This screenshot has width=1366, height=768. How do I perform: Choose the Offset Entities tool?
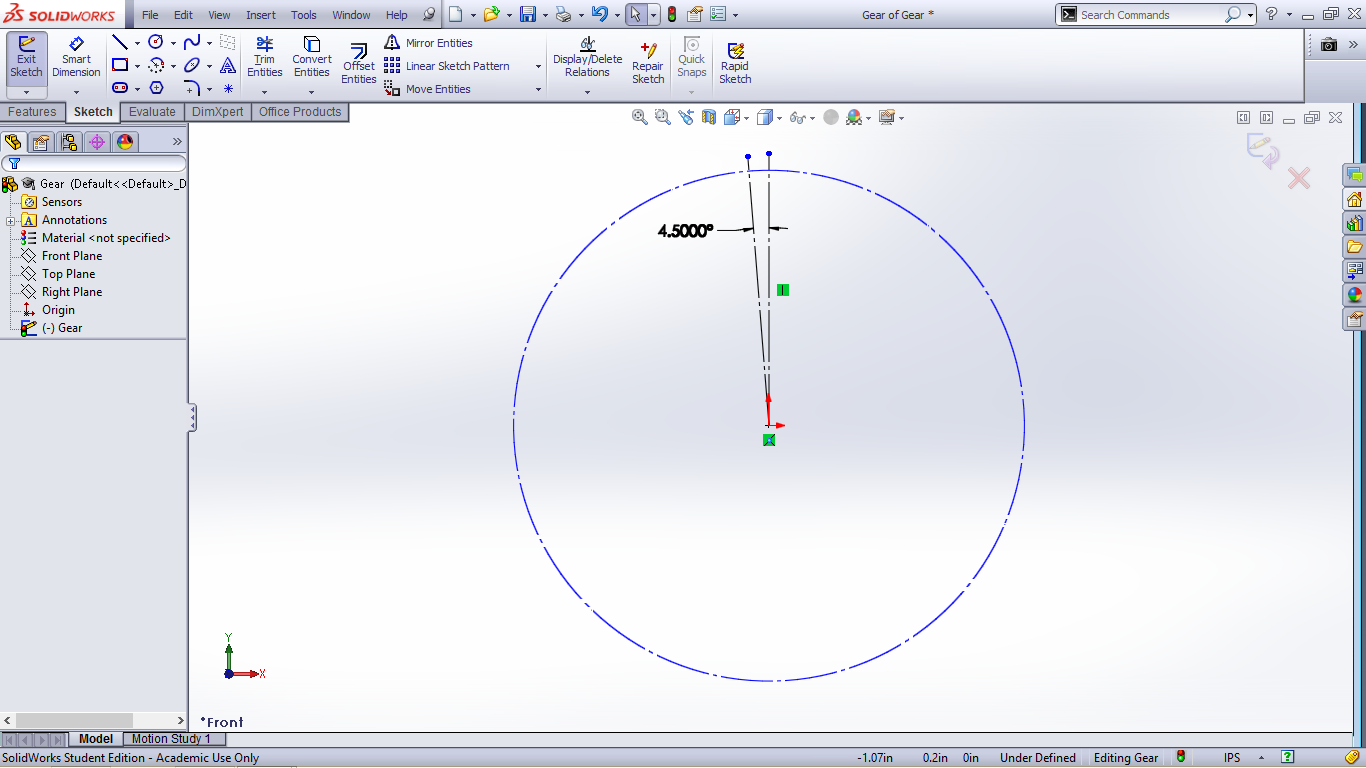tap(358, 64)
